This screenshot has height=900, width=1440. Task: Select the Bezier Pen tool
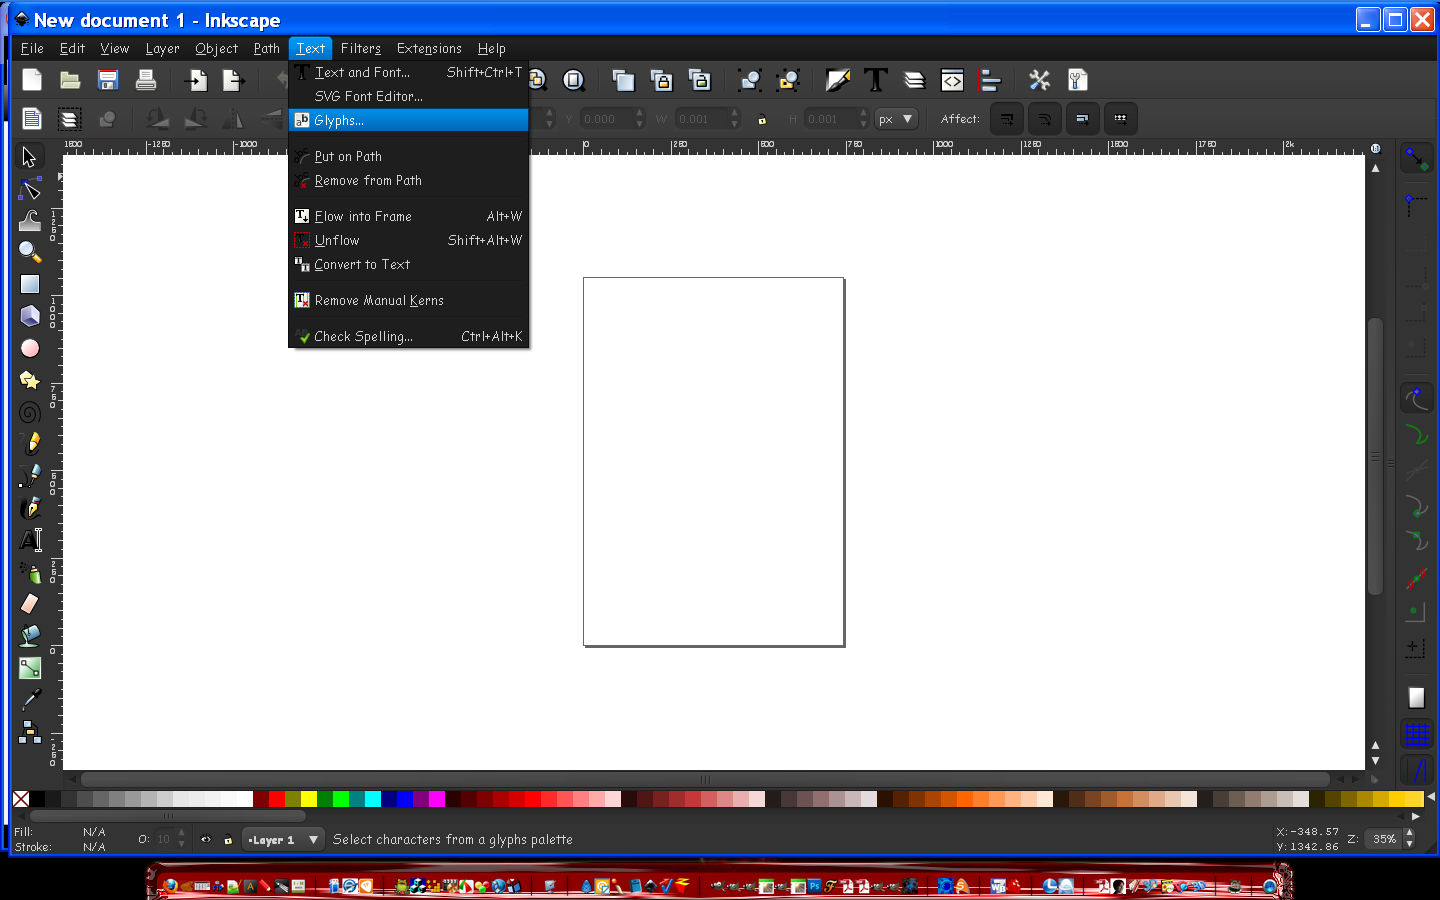(x=30, y=476)
